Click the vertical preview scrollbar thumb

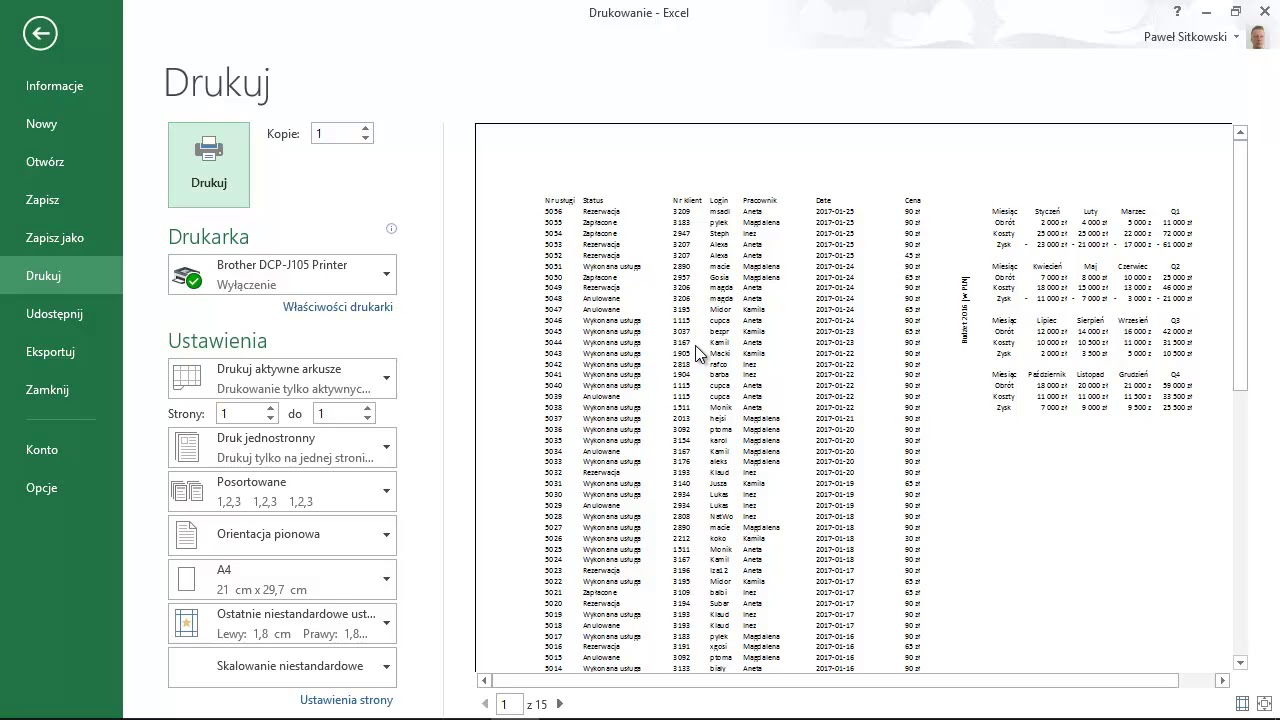coord(1241,265)
